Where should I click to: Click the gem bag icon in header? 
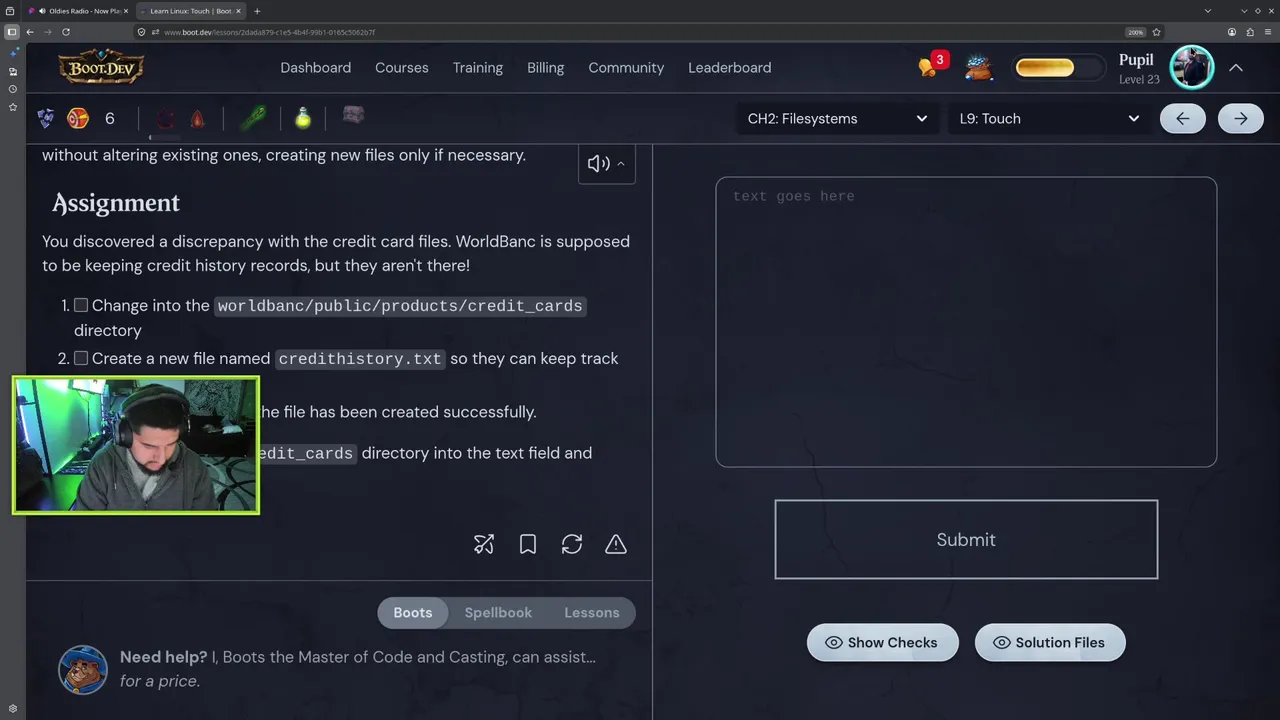coord(978,67)
